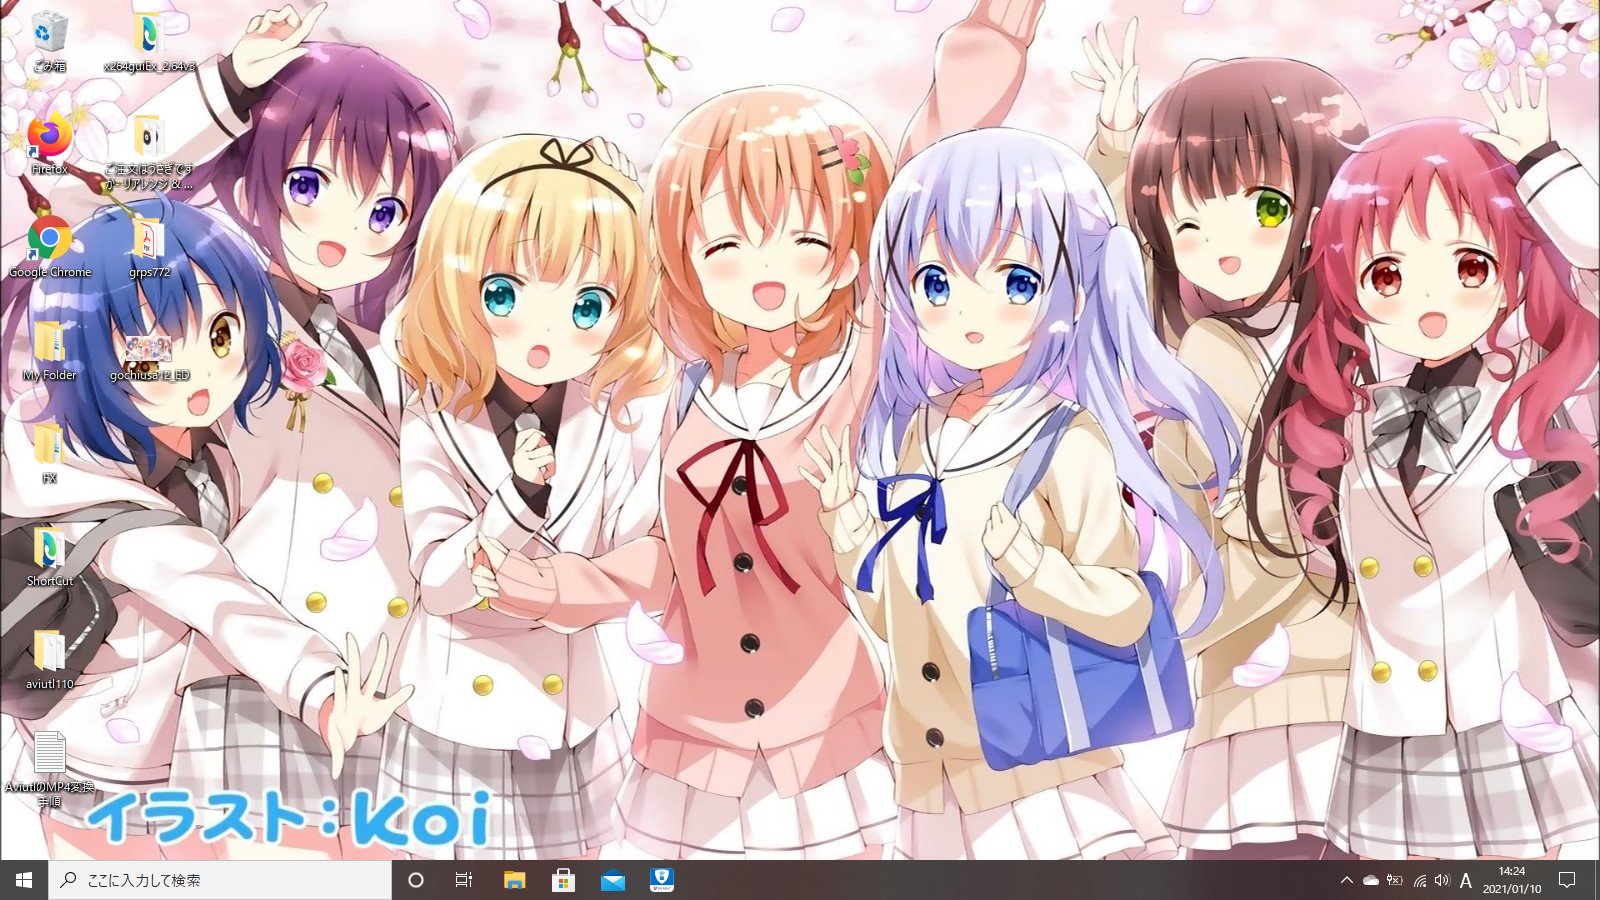The image size is (1600, 900).
Task: Select the gochiusa12_ED video thumbnail
Action: (149, 357)
